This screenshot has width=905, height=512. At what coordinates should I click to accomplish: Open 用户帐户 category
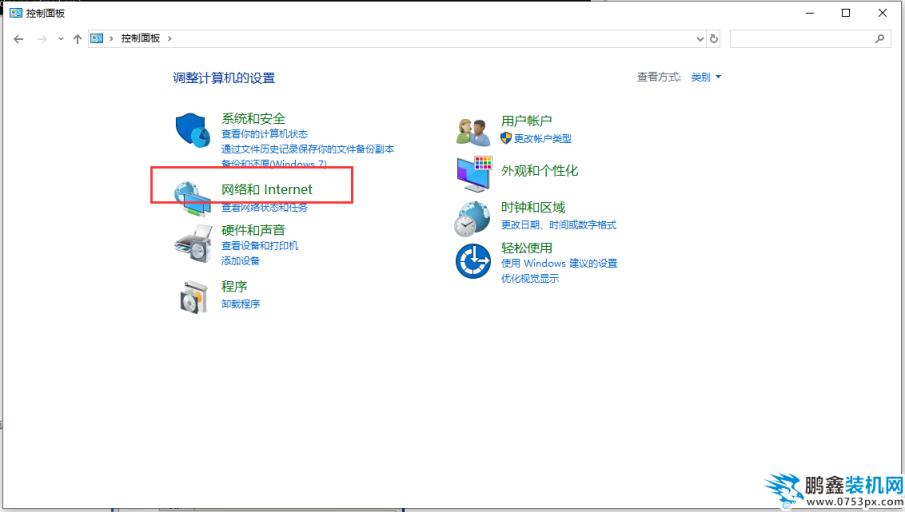526,121
